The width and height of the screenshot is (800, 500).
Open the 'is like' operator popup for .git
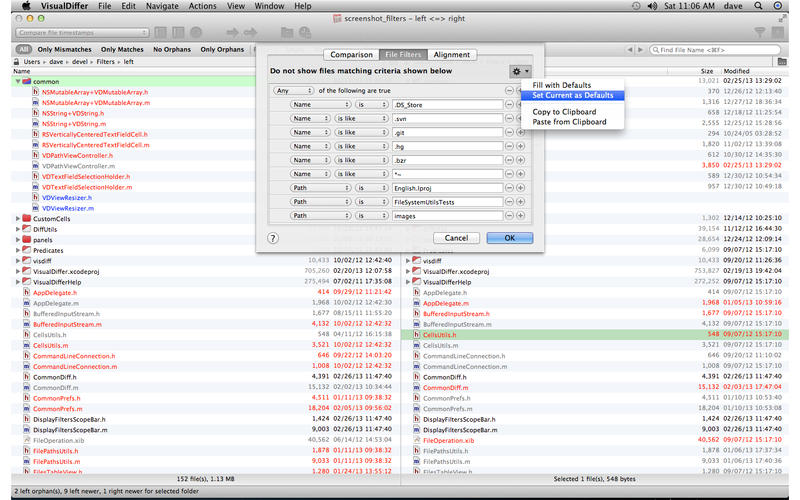(361, 132)
